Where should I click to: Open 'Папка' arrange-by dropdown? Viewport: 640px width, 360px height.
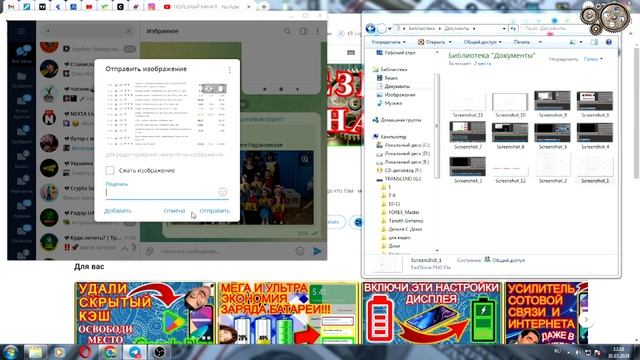[x=593, y=59]
